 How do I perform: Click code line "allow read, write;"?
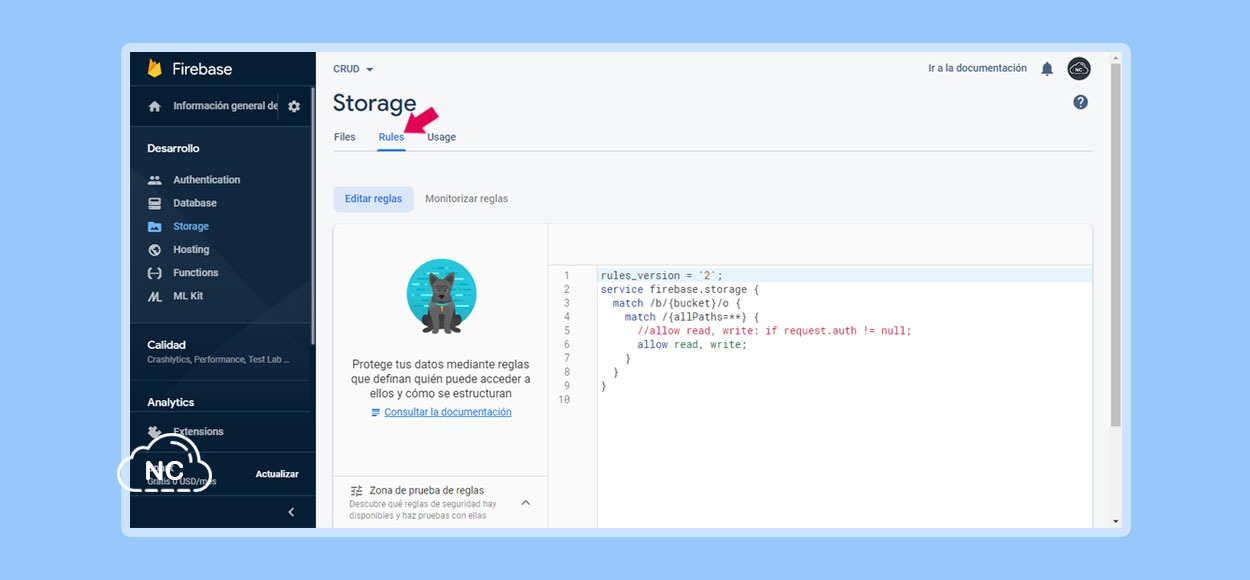click(692, 345)
